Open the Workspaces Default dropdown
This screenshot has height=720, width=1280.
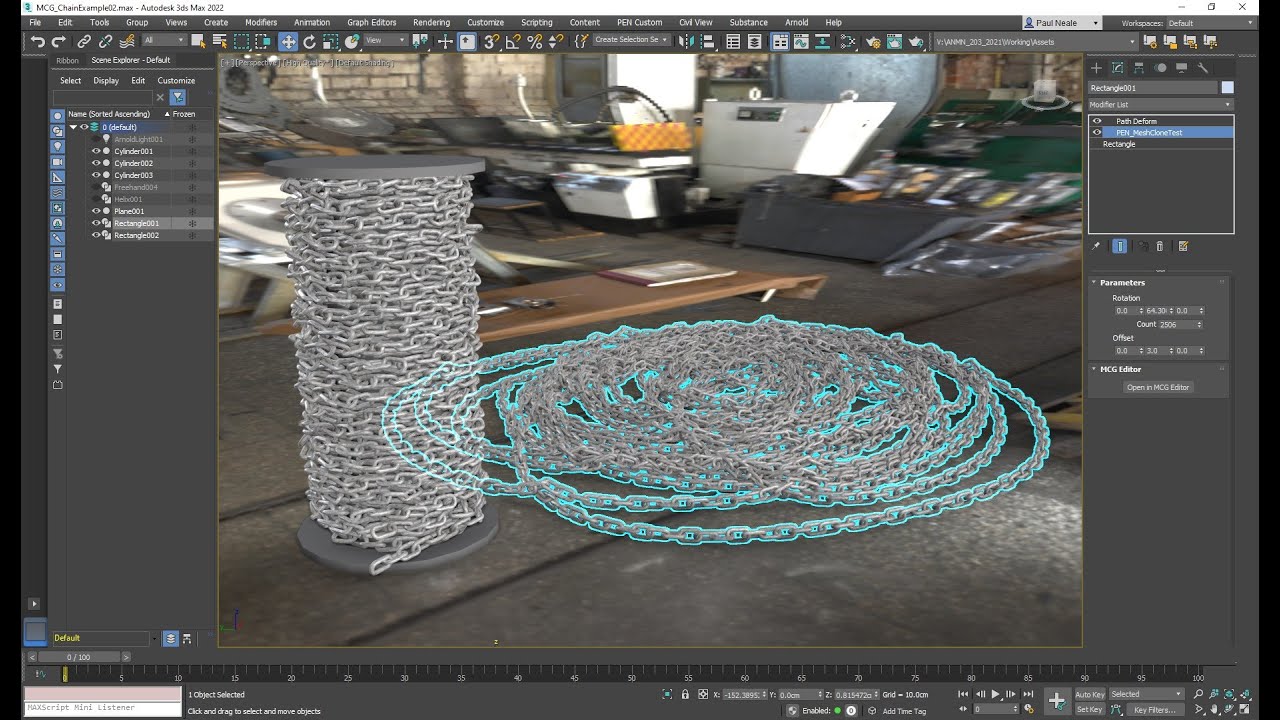point(1211,23)
